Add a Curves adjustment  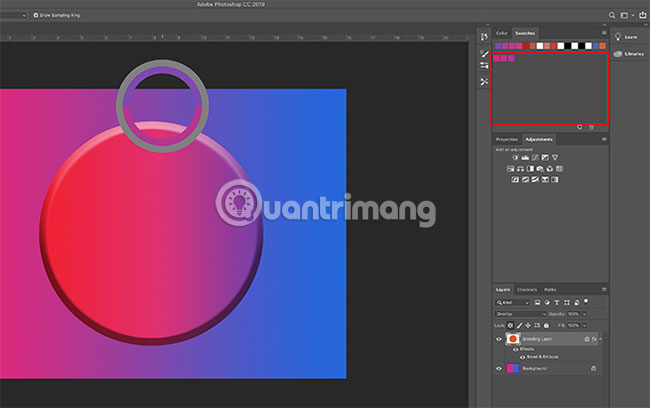coord(535,158)
